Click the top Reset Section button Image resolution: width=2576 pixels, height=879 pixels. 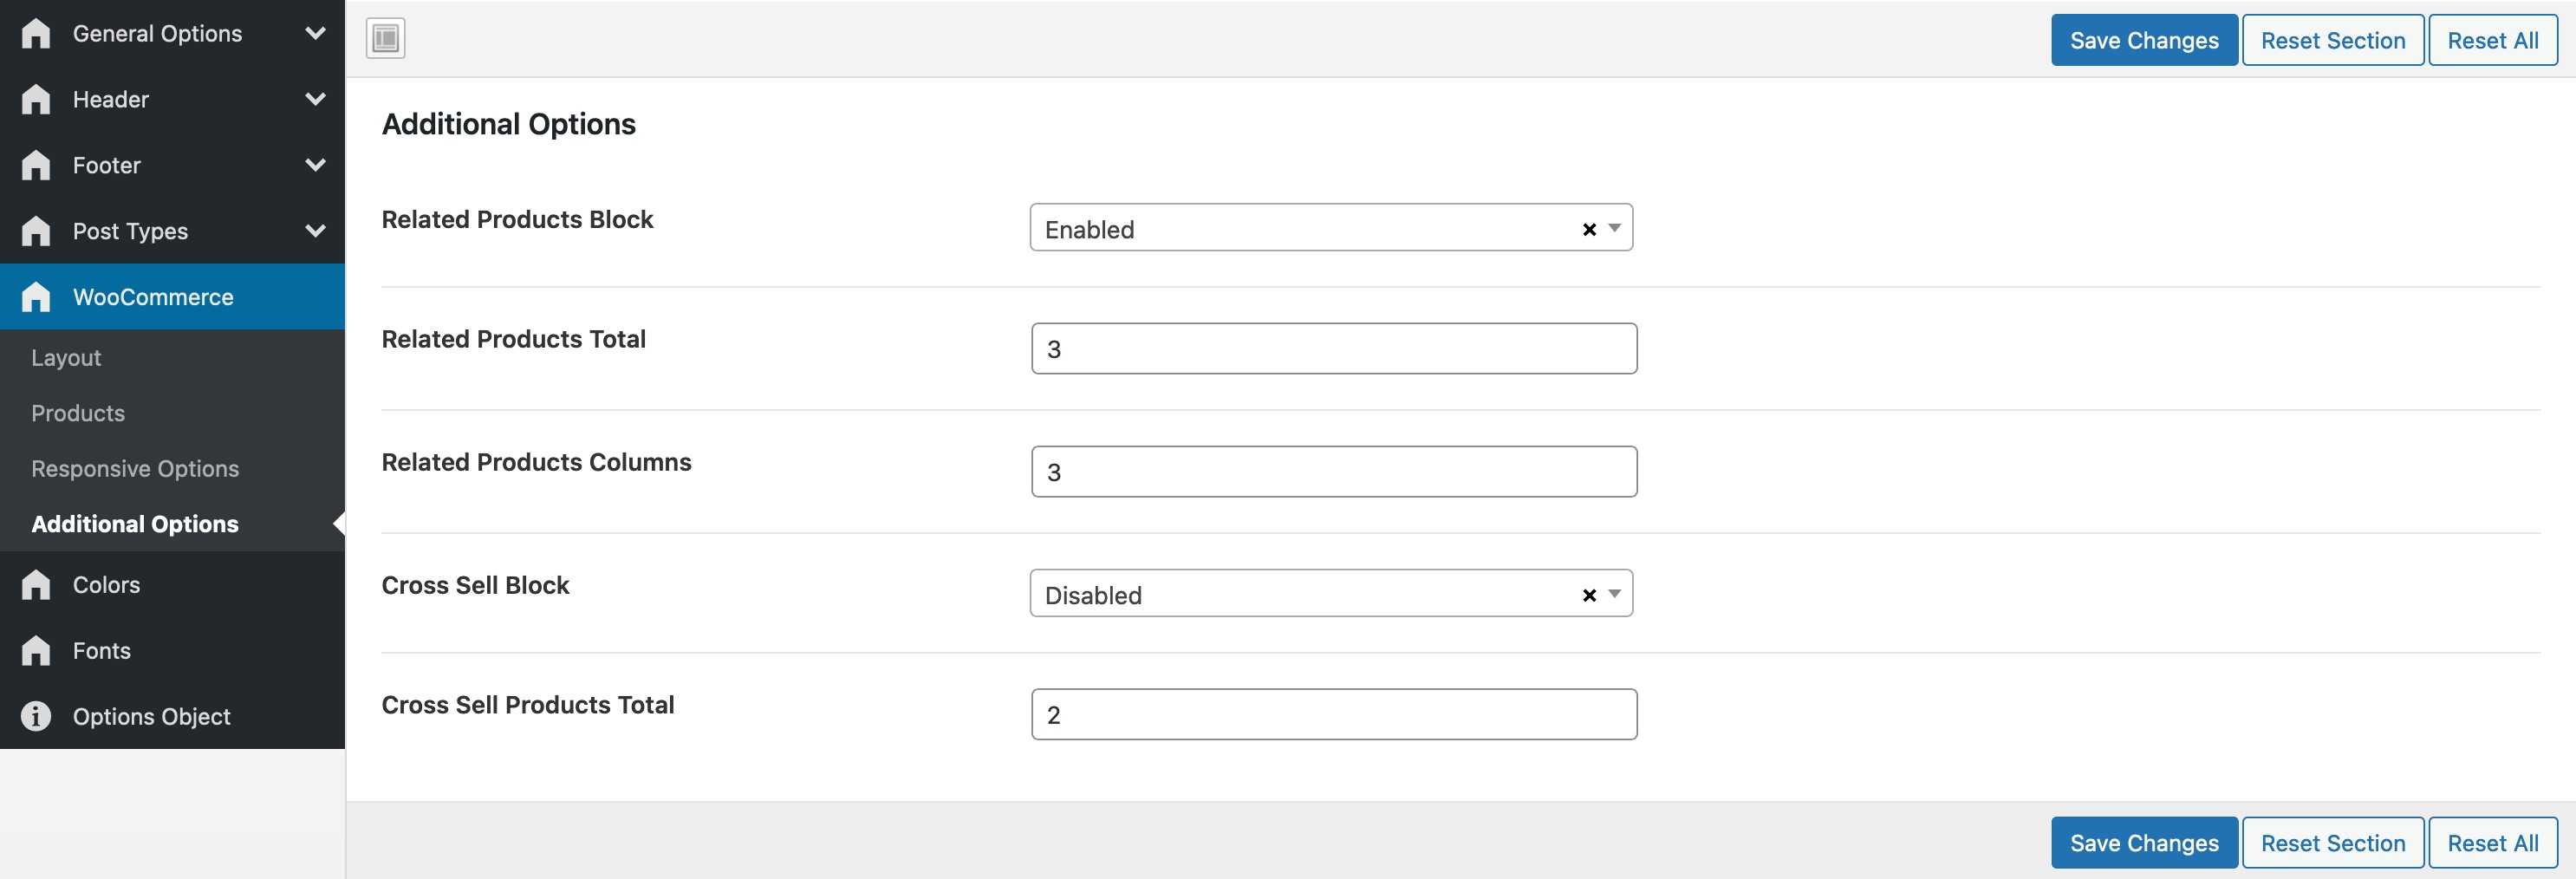pos(2333,40)
